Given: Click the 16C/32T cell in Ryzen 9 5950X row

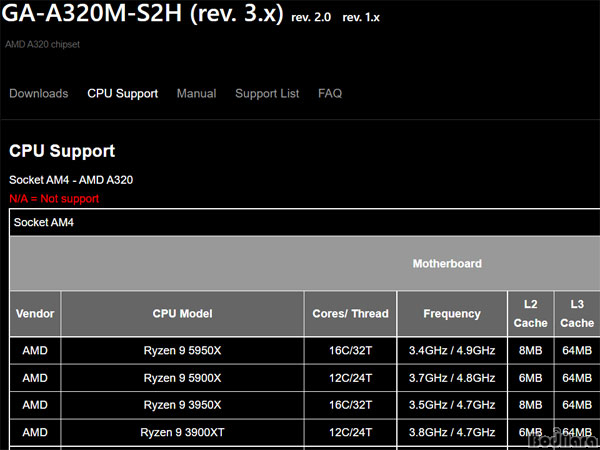Looking at the screenshot, I should click(x=351, y=351).
